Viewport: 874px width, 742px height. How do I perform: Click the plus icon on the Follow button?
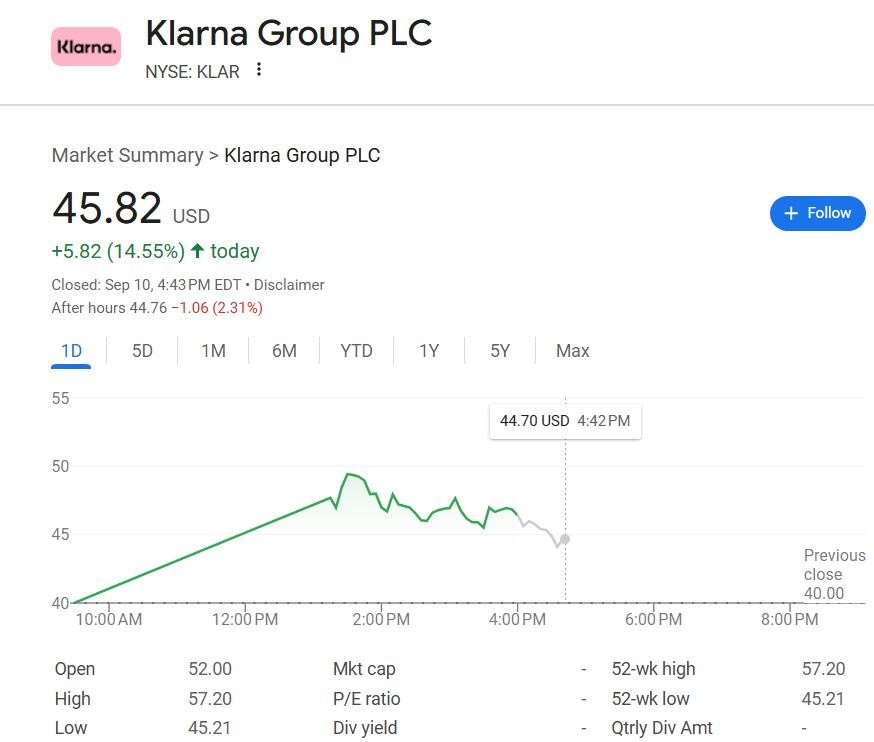[791, 213]
